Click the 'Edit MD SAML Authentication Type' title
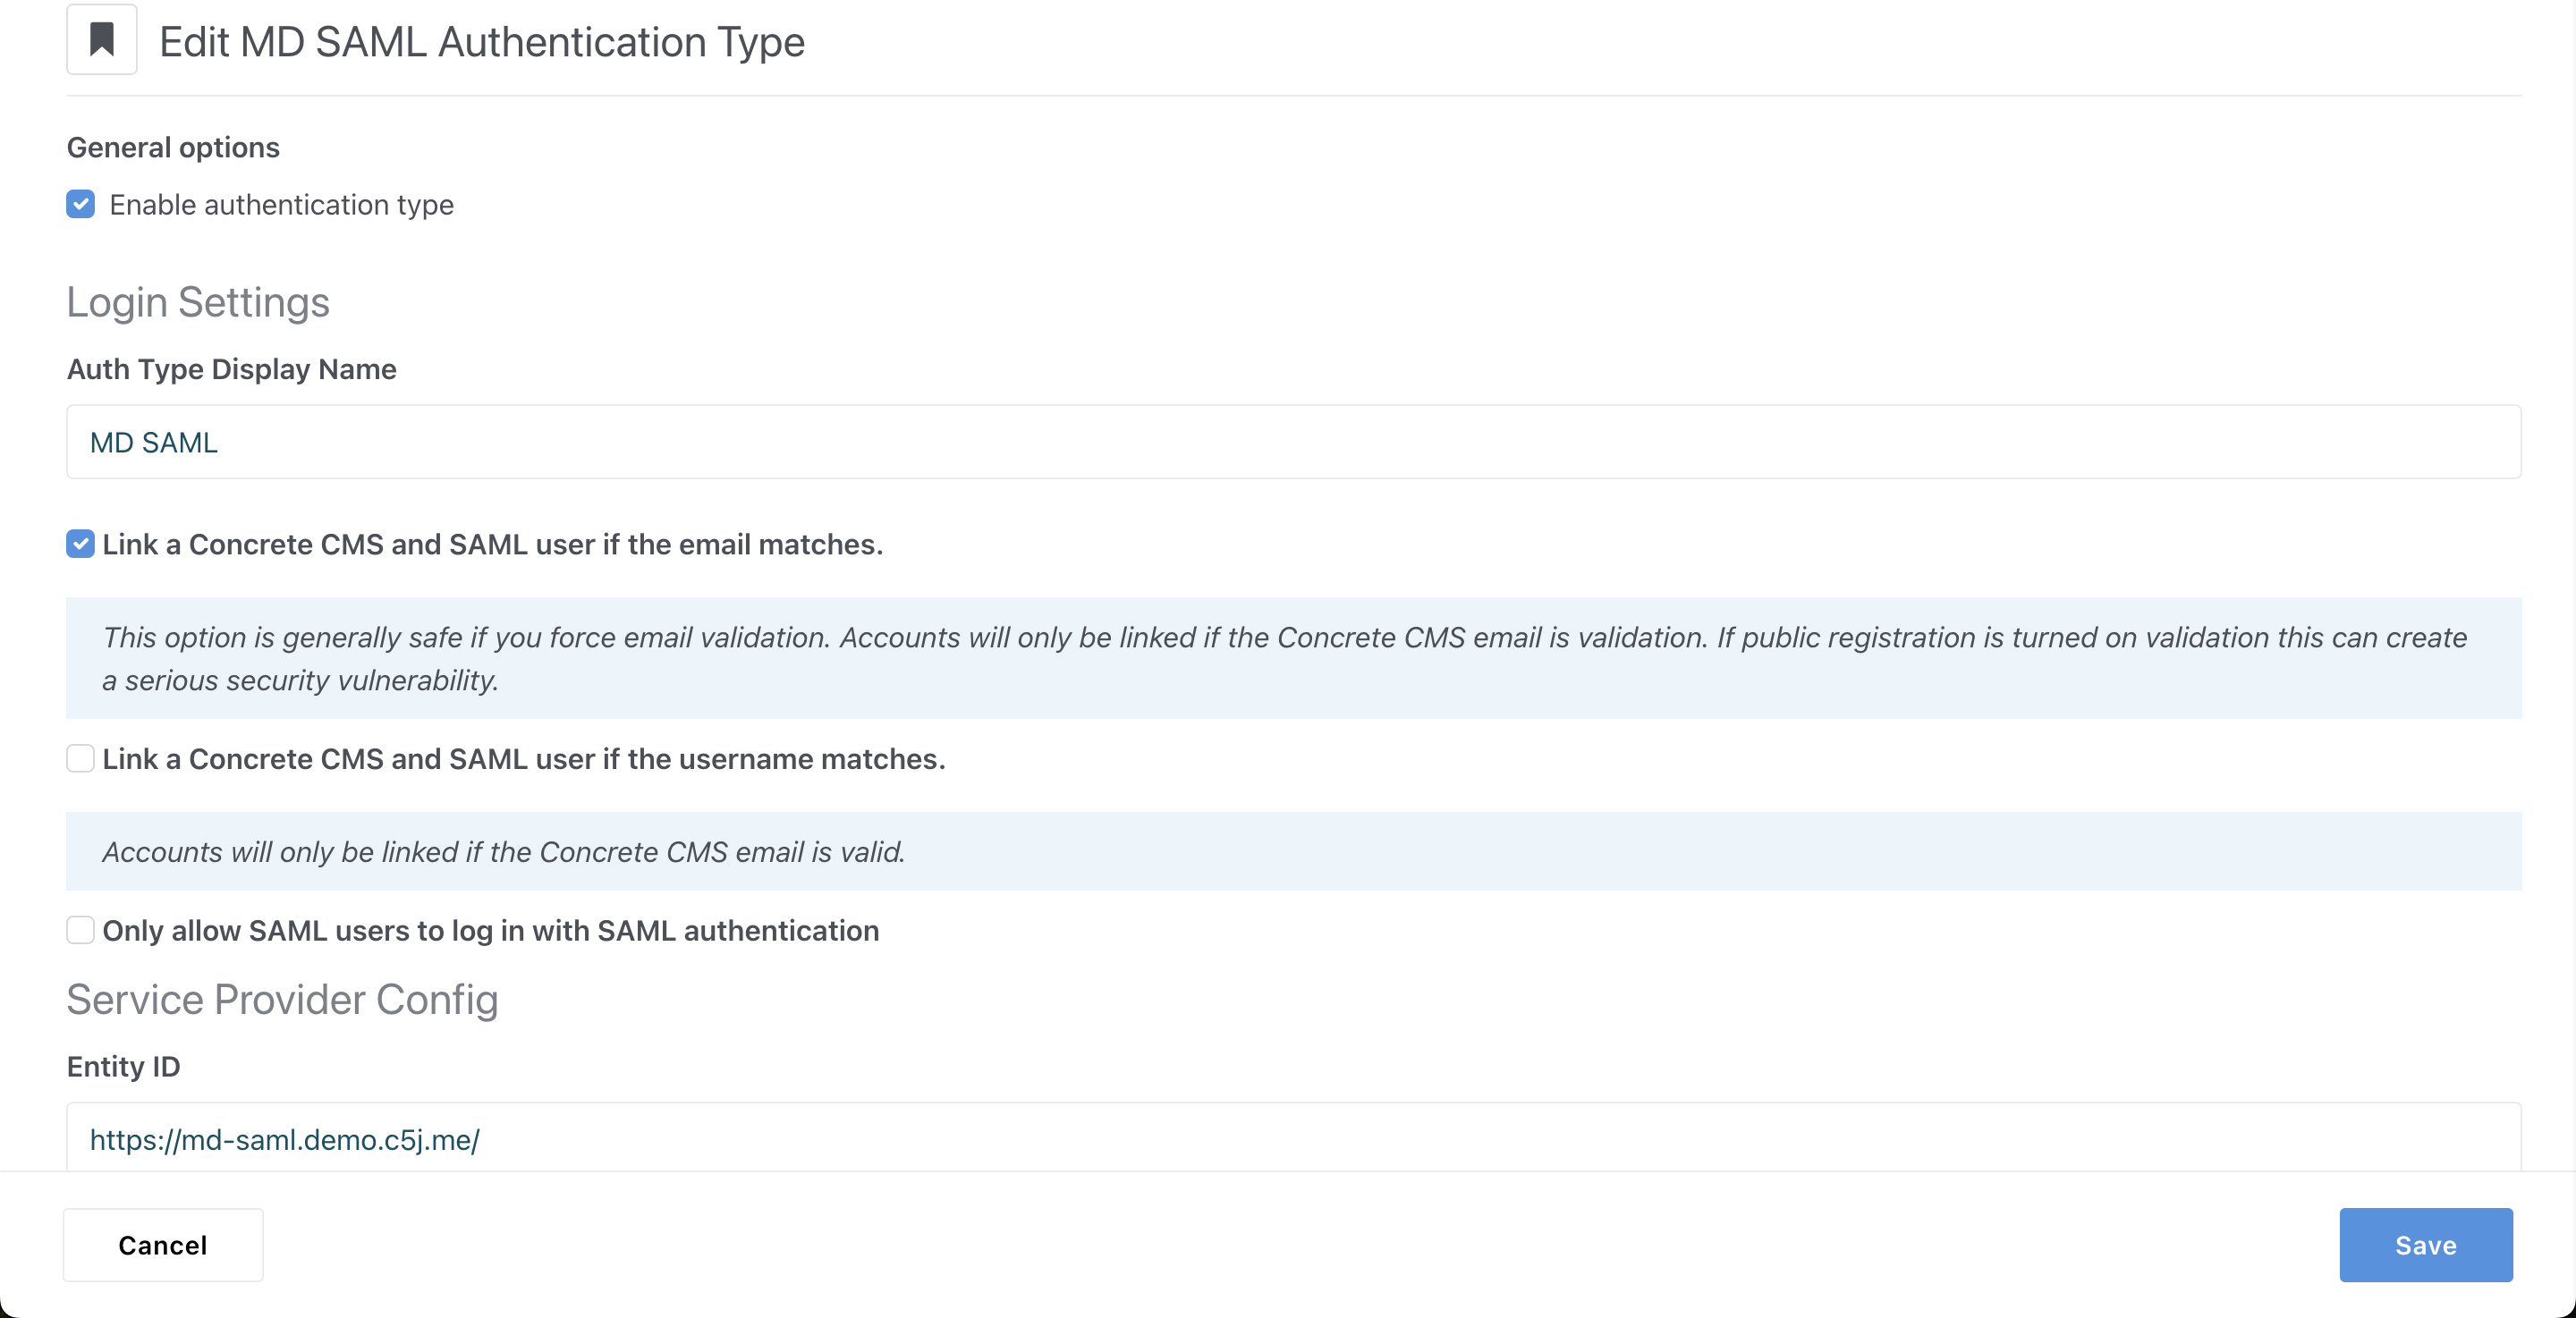Viewport: 2576px width, 1318px height. click(x=481, y=42)
